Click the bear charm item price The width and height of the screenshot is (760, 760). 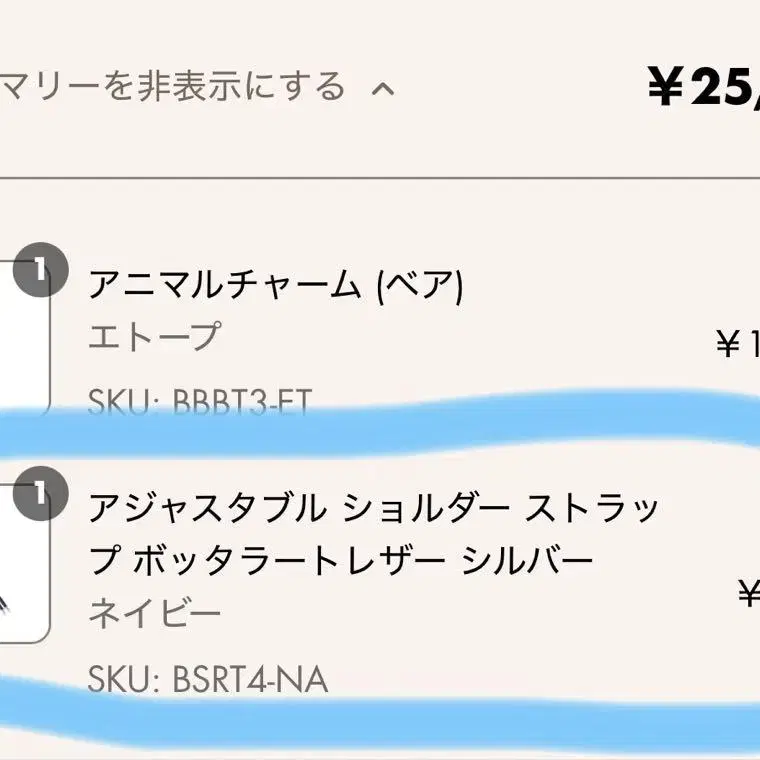click(x=738, y=344)
